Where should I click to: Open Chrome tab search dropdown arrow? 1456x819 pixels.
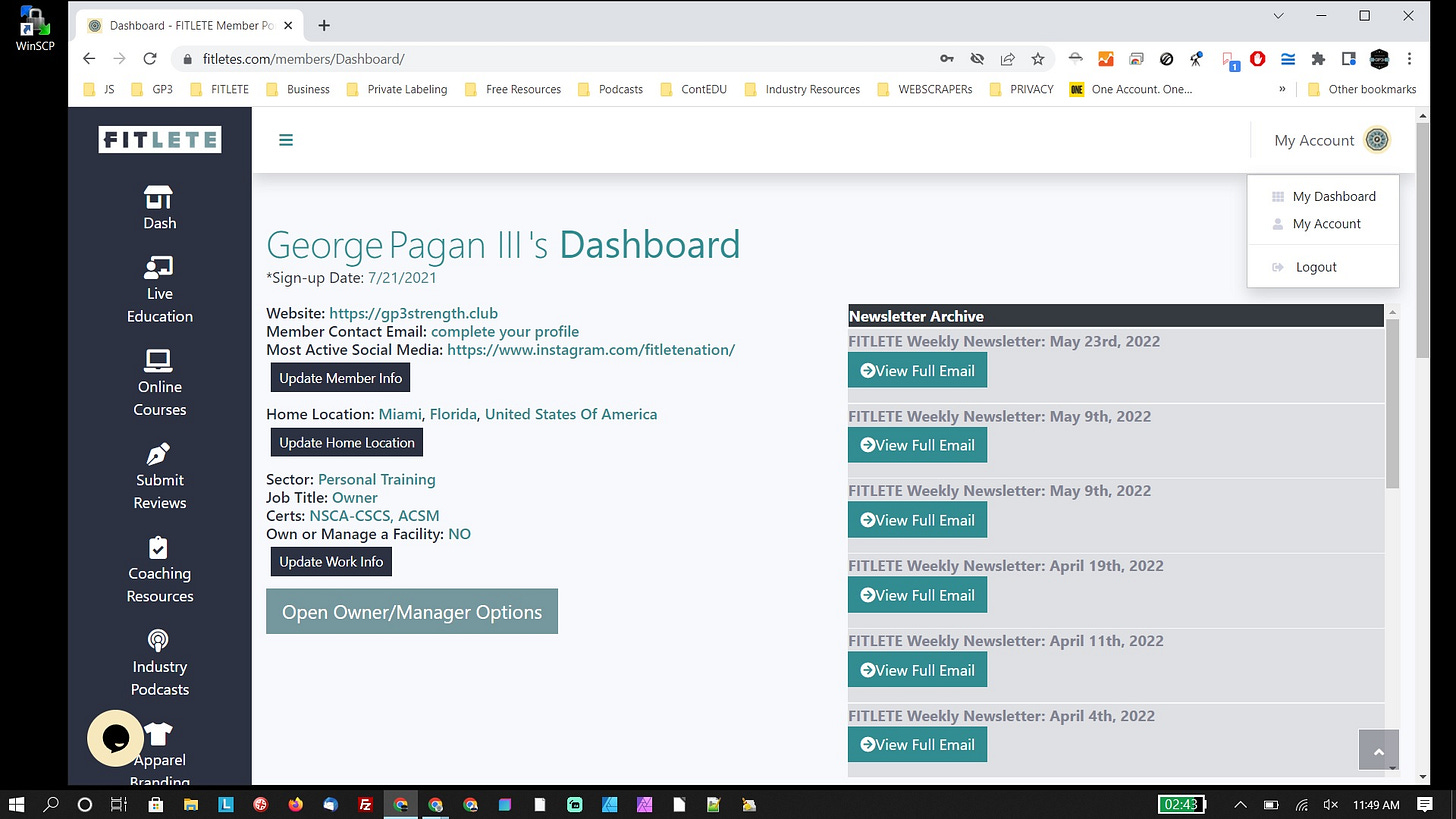tap(1278, 16)
